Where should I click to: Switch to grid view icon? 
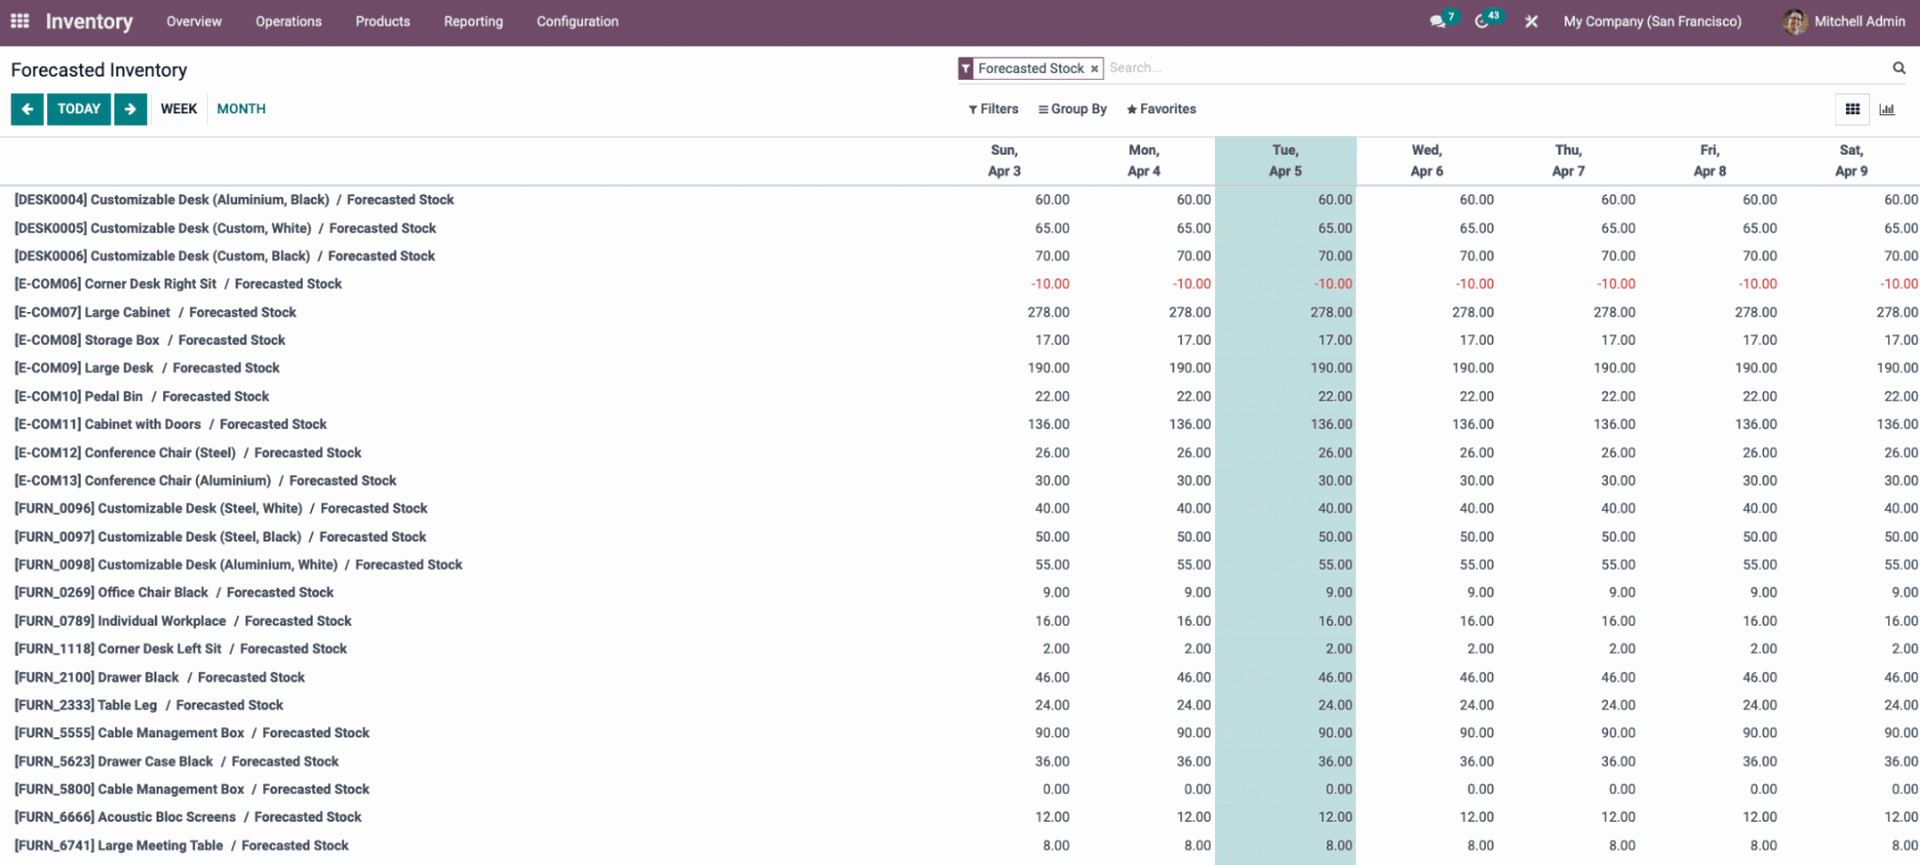click(x=1852, y=109)
